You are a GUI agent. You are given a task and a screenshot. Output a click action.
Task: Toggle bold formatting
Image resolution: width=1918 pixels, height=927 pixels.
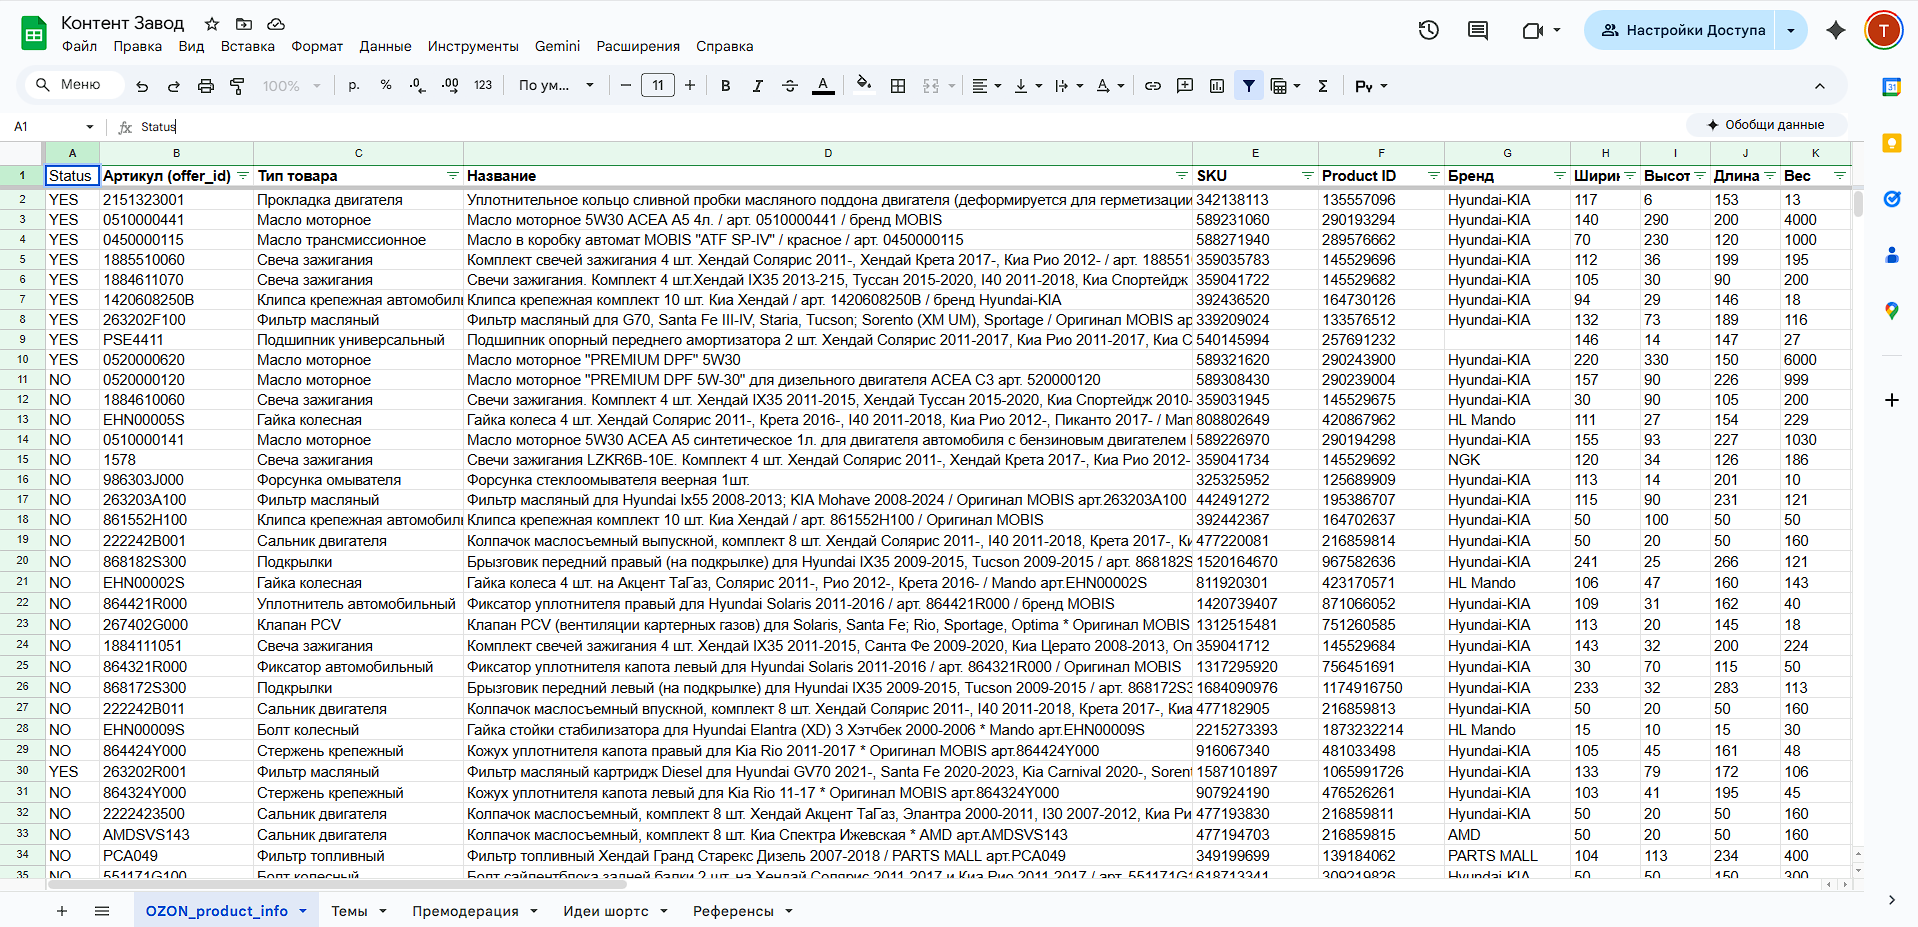[726, 86]
